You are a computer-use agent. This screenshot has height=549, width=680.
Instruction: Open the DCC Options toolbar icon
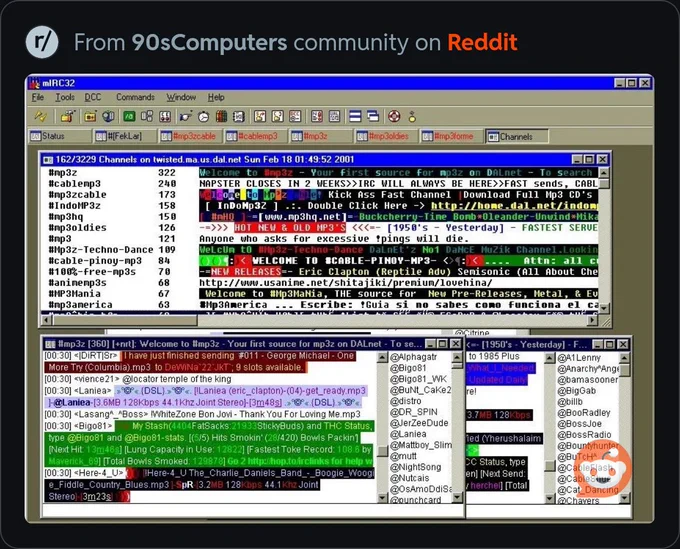click(295, 116)
